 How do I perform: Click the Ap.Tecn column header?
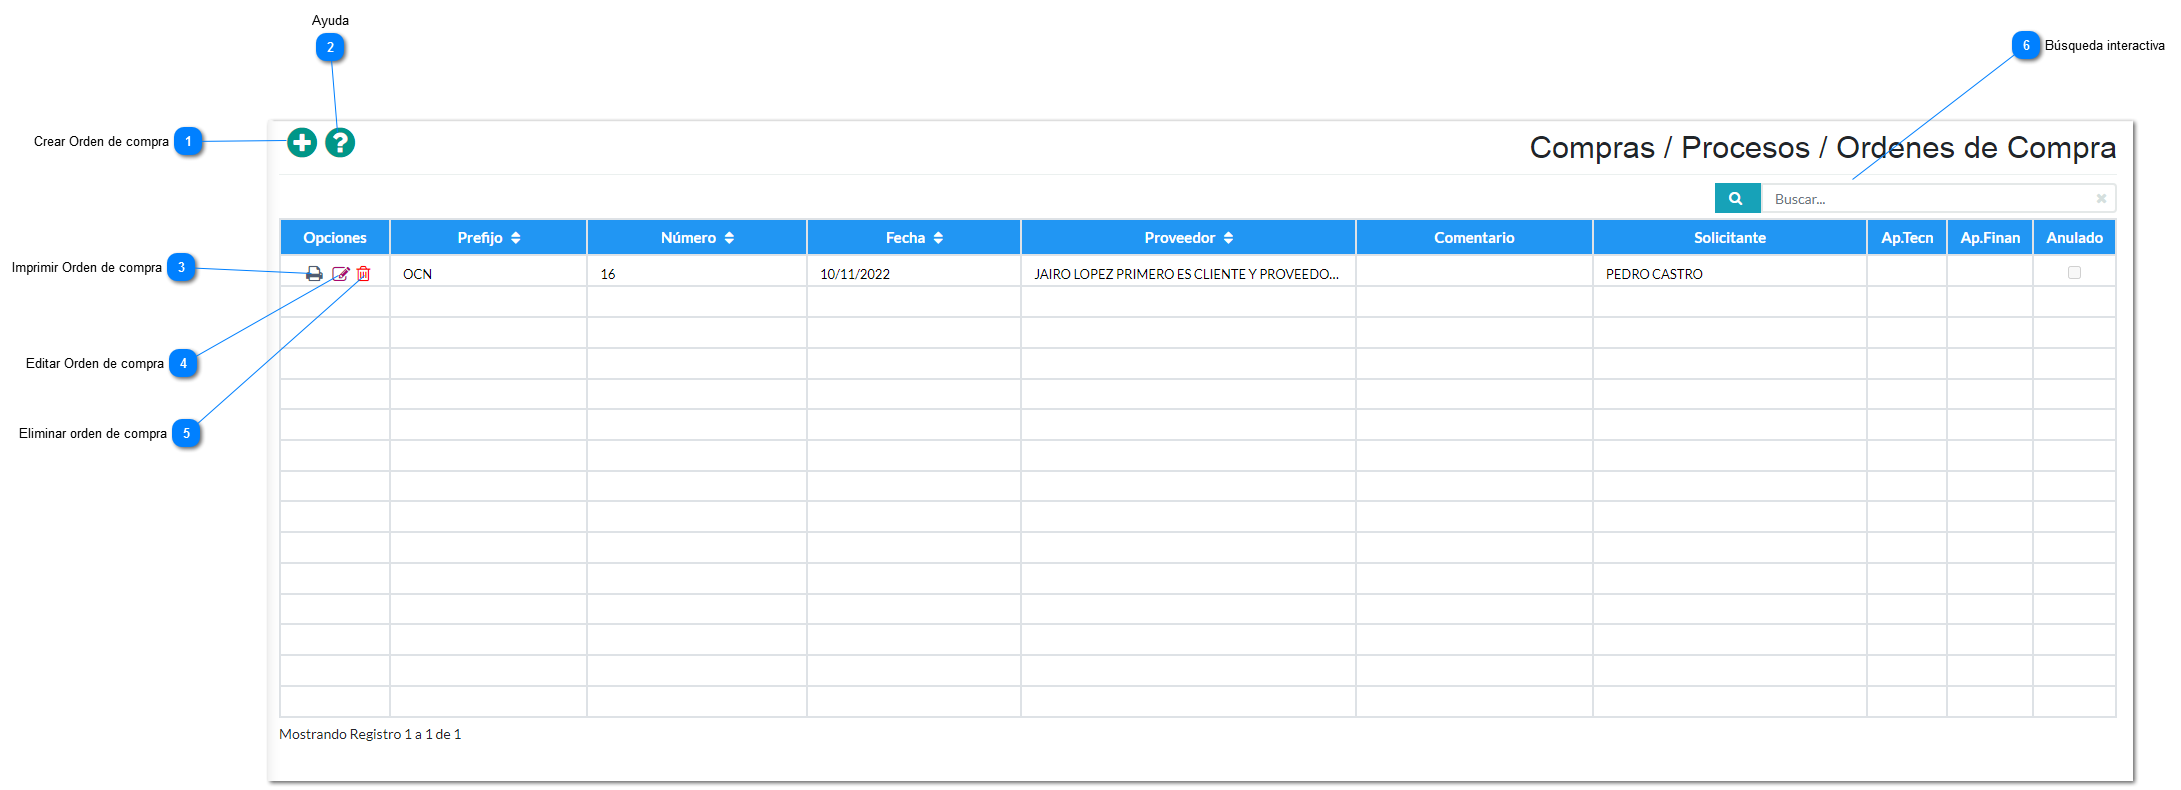[x=1907, y=238]
